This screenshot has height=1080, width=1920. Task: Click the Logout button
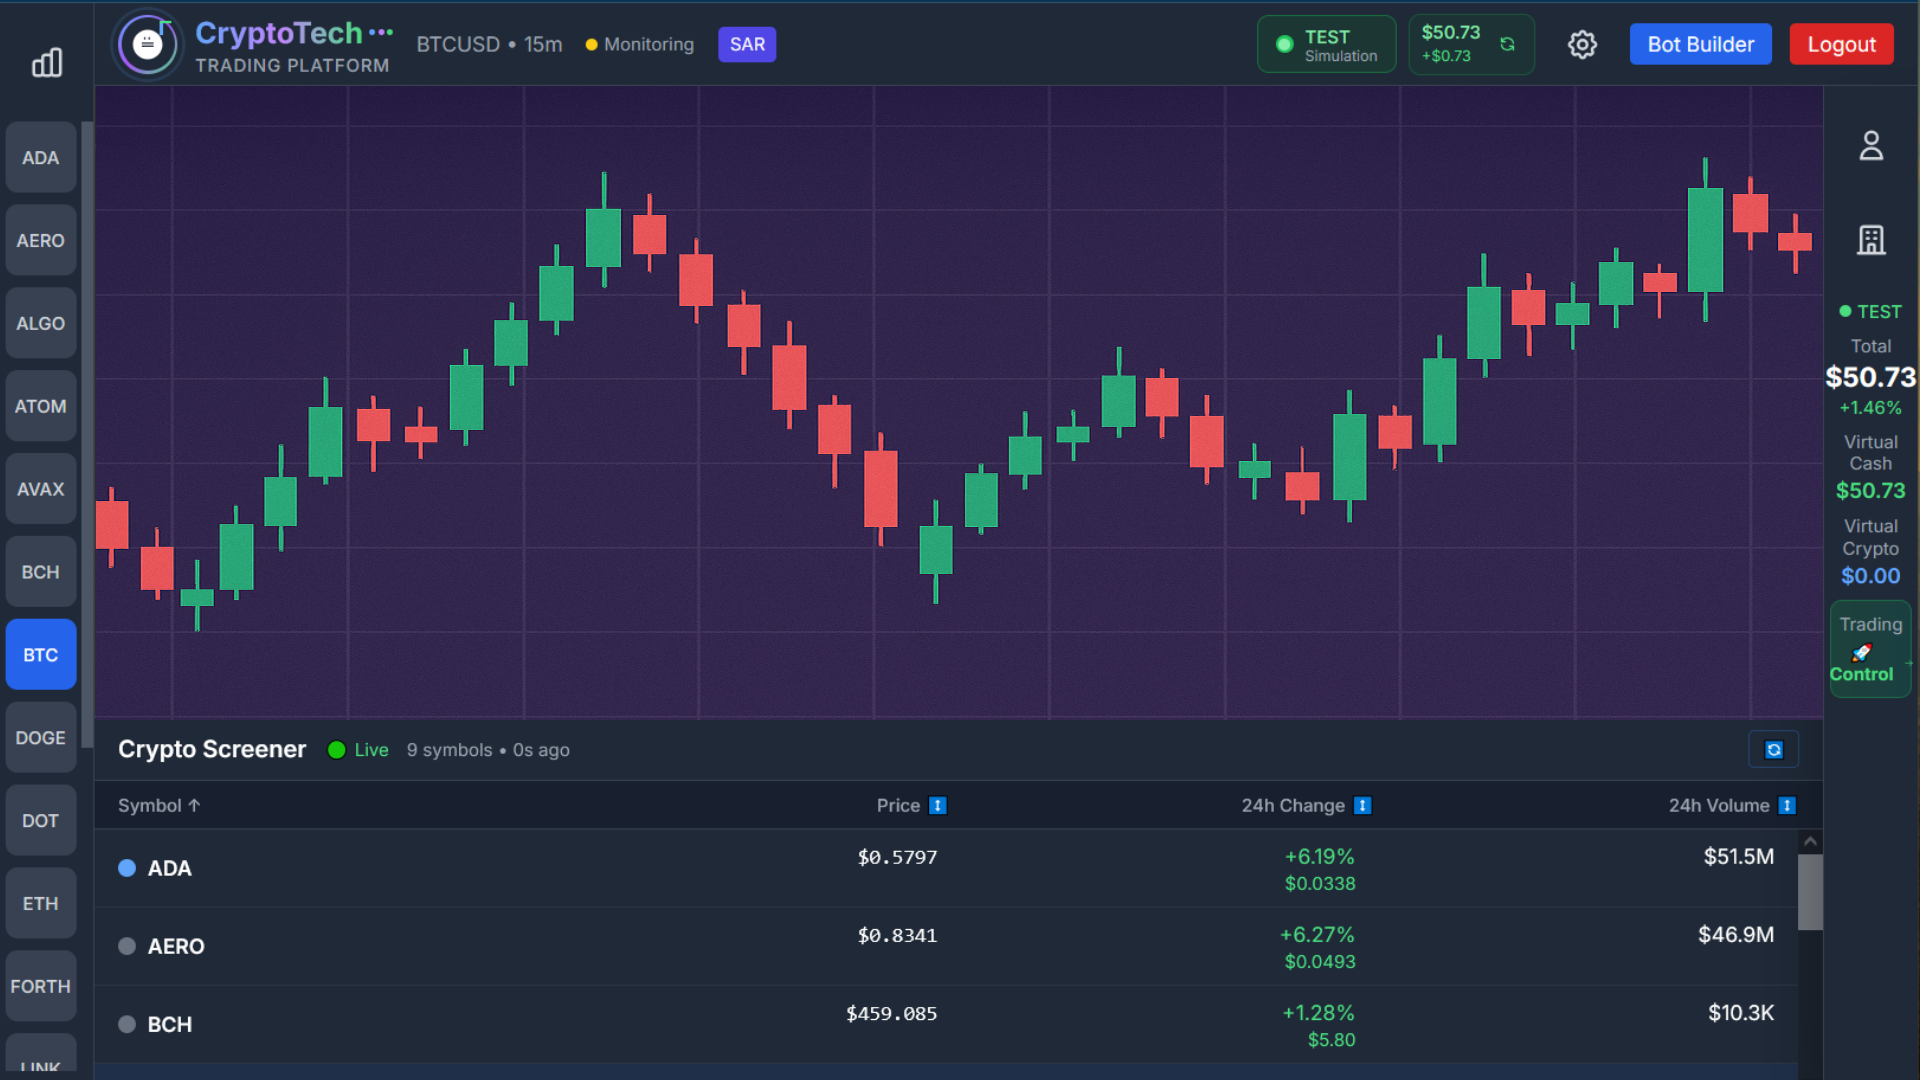(x=1841, y=45)
